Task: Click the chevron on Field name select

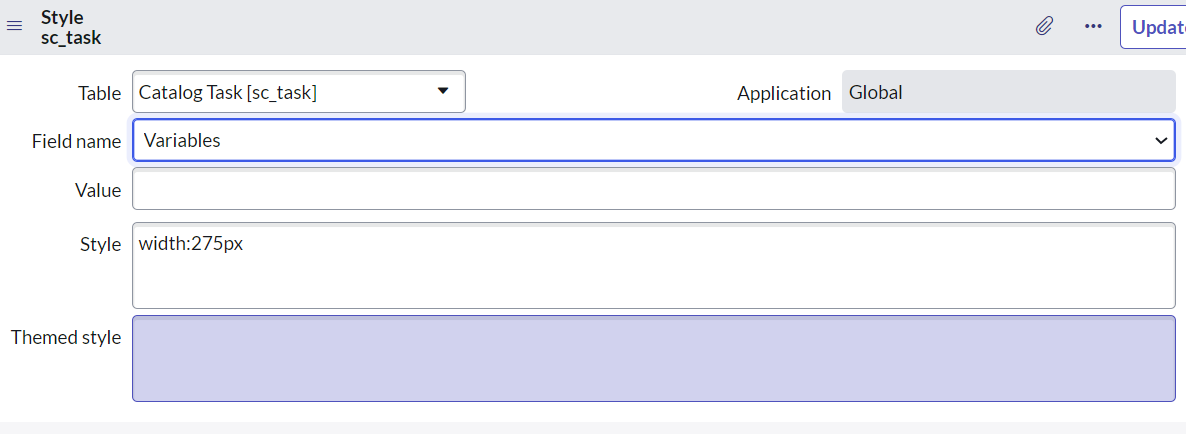Action: pyautogui.click(x=1160, y=141)
